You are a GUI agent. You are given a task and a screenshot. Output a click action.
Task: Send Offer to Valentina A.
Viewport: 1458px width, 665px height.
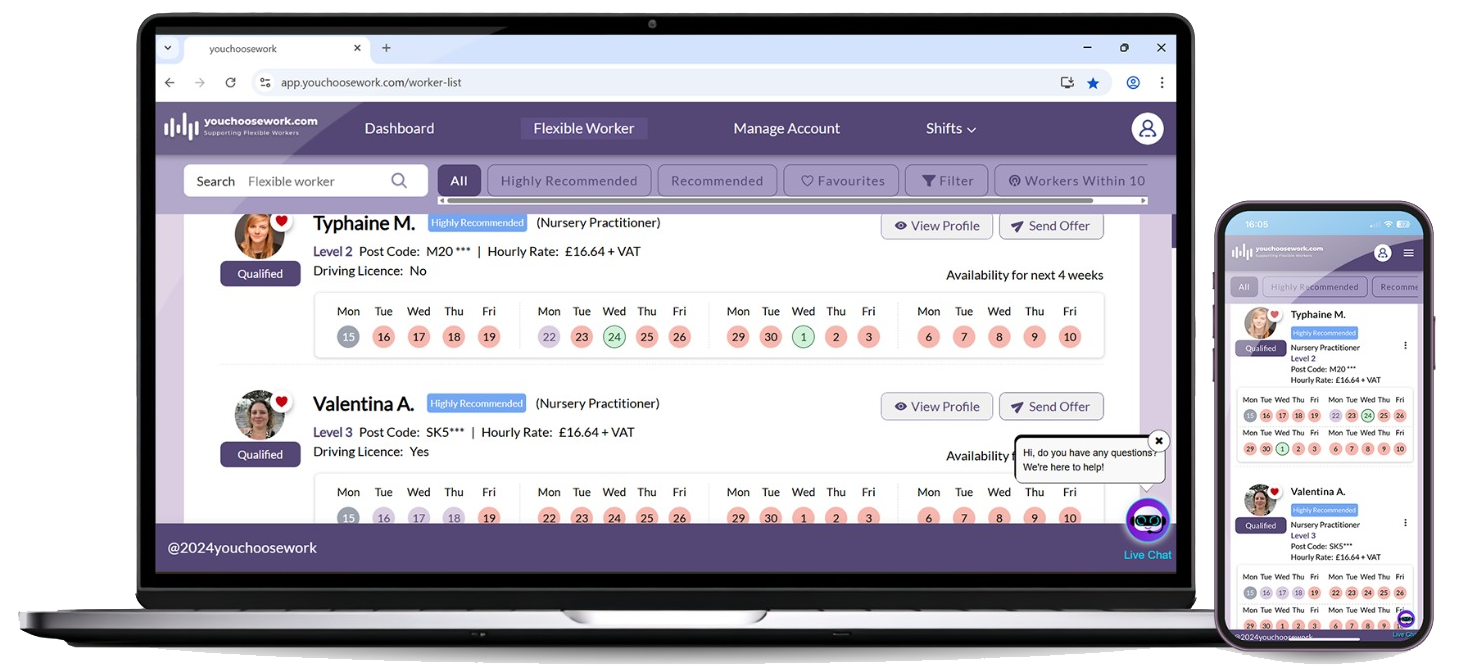click(1051, 407)
